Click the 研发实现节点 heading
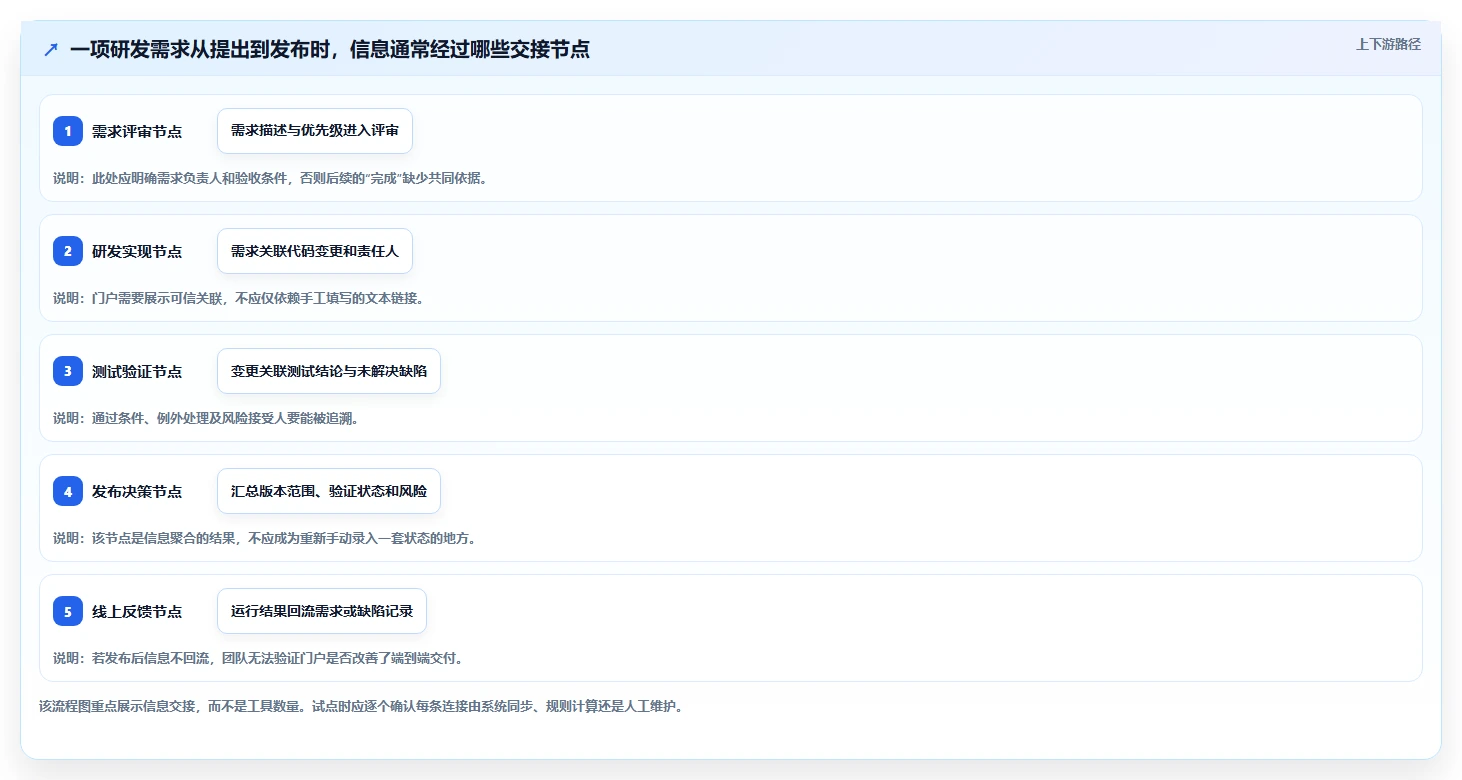Image resolution: width=1462 pixels, height=780 pixels. pyautogui.click(x=137, y=251)
